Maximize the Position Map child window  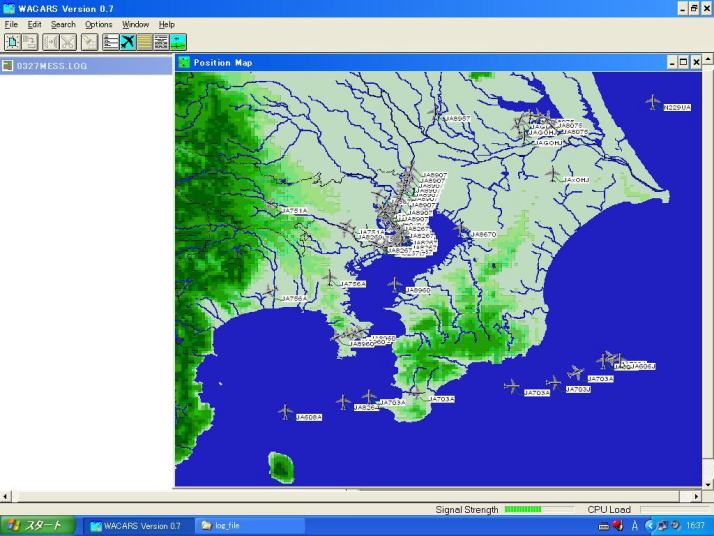coord(683,63)
